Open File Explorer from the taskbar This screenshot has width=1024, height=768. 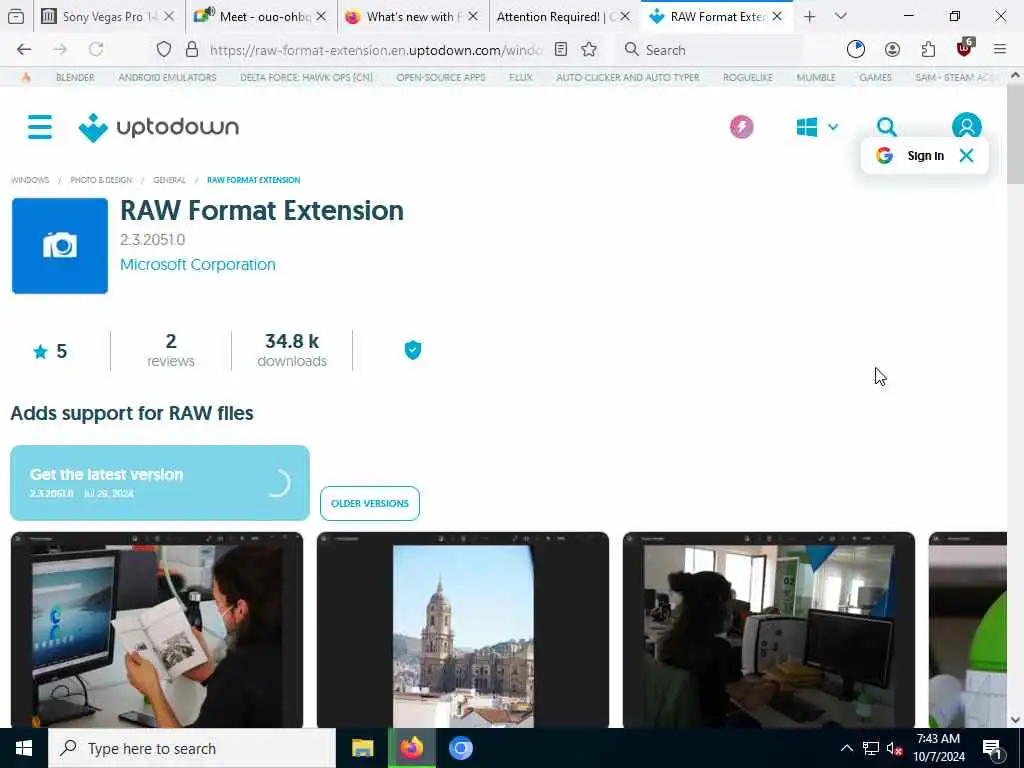(362, 748)
